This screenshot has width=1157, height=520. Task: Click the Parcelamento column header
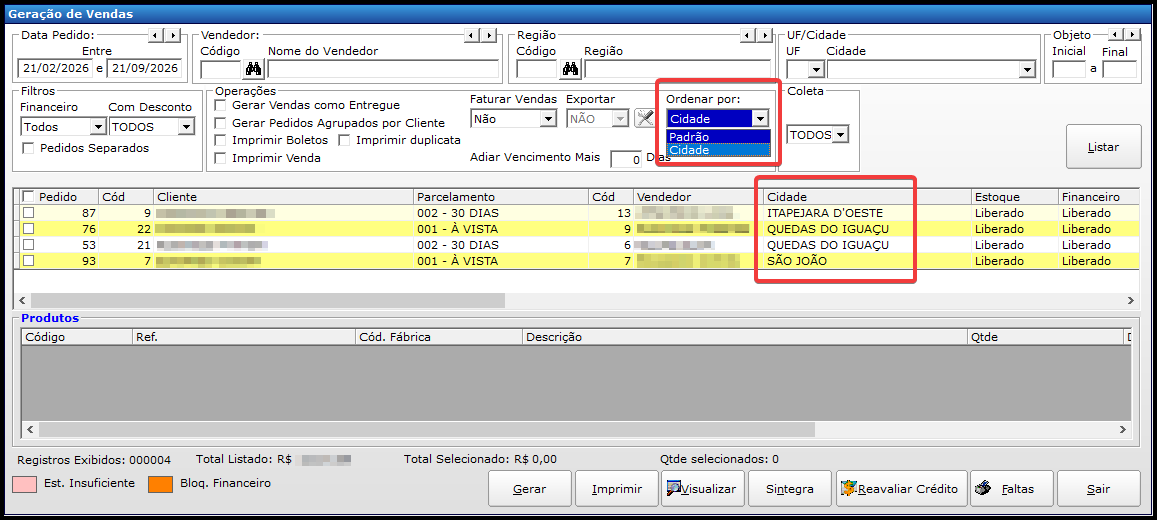501,197
